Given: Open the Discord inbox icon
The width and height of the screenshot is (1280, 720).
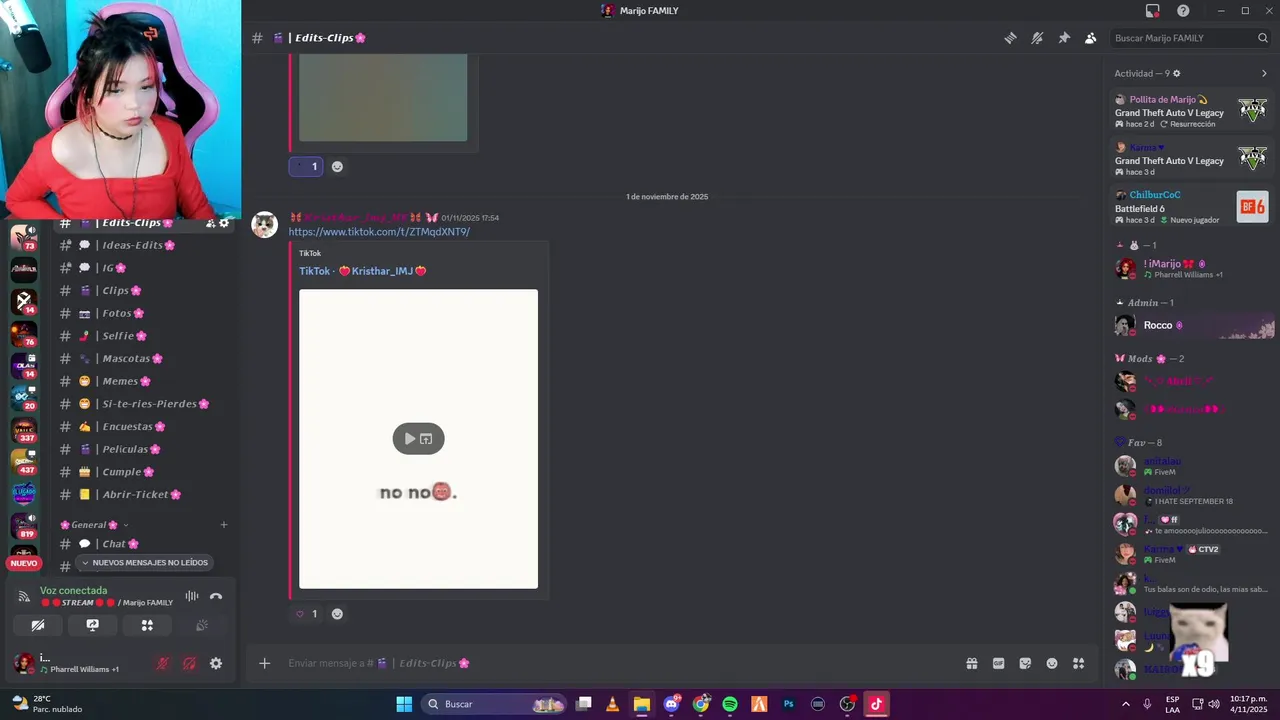Looking at the screenshot, I should (1153, 11).
